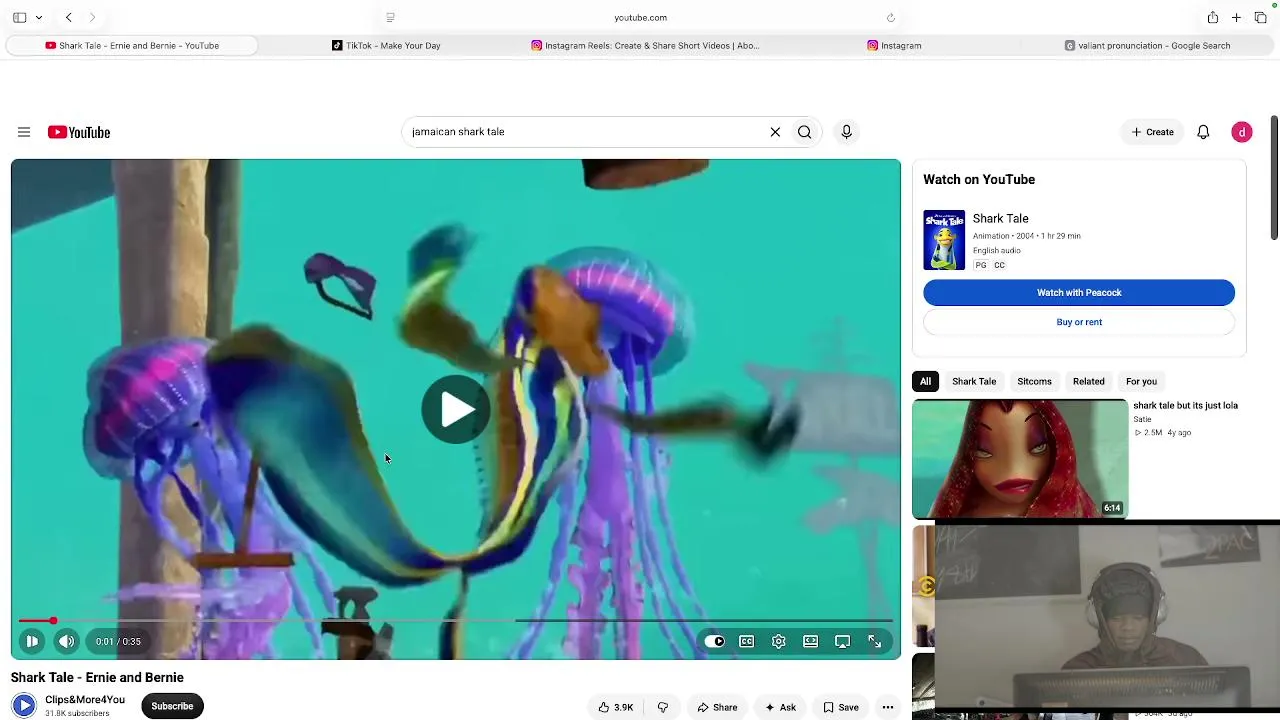Click the Safari forward arrow
1280x720 pixels.
coord(92,17)
